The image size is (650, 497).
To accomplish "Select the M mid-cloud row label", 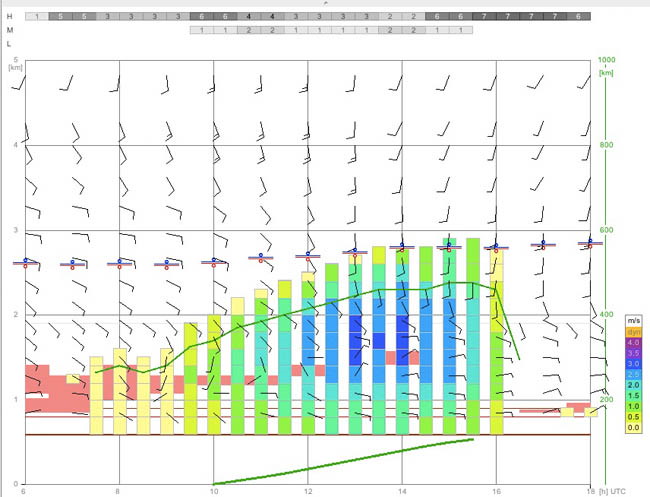I will 10,30.
